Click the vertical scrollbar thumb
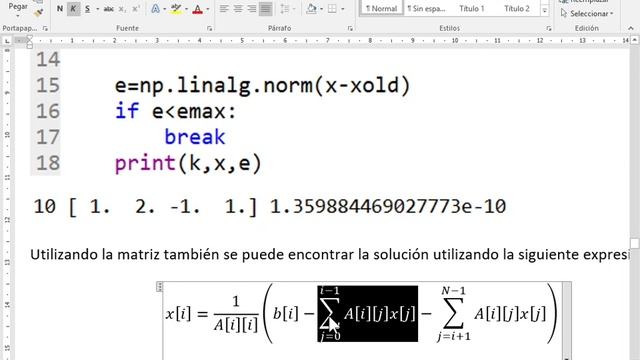 tap(635, 243)
